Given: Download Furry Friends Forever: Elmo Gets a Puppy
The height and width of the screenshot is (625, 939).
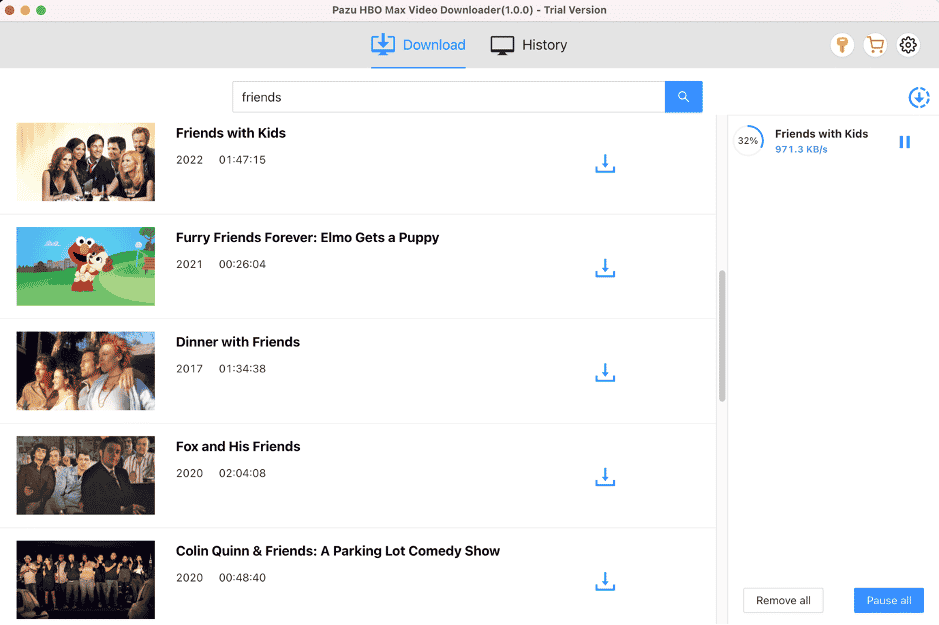Looking at the screenshot, I should point(605,268).
